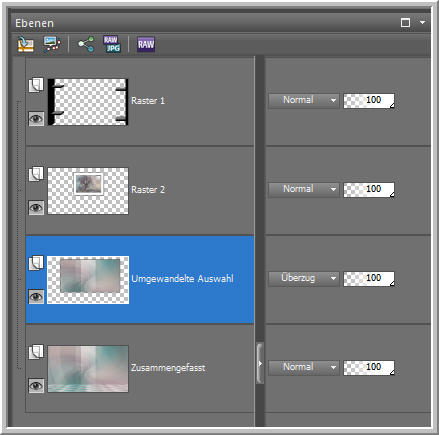Click the RAW JPG toolbar icon
Viewport: 439px width, 435px height.
pos(112,44)
